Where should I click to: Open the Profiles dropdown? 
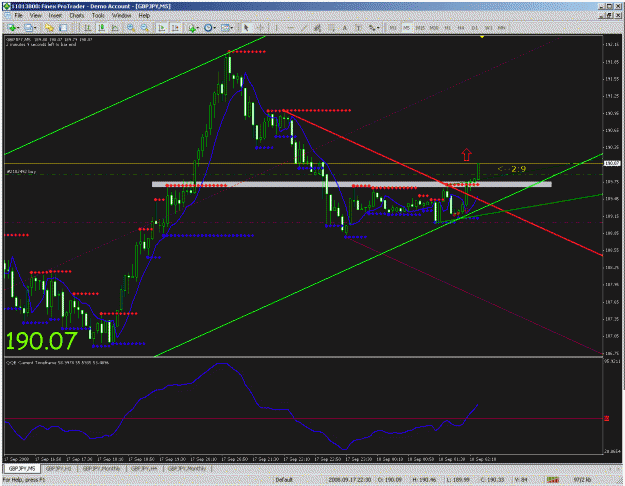(x=30, y=28)
